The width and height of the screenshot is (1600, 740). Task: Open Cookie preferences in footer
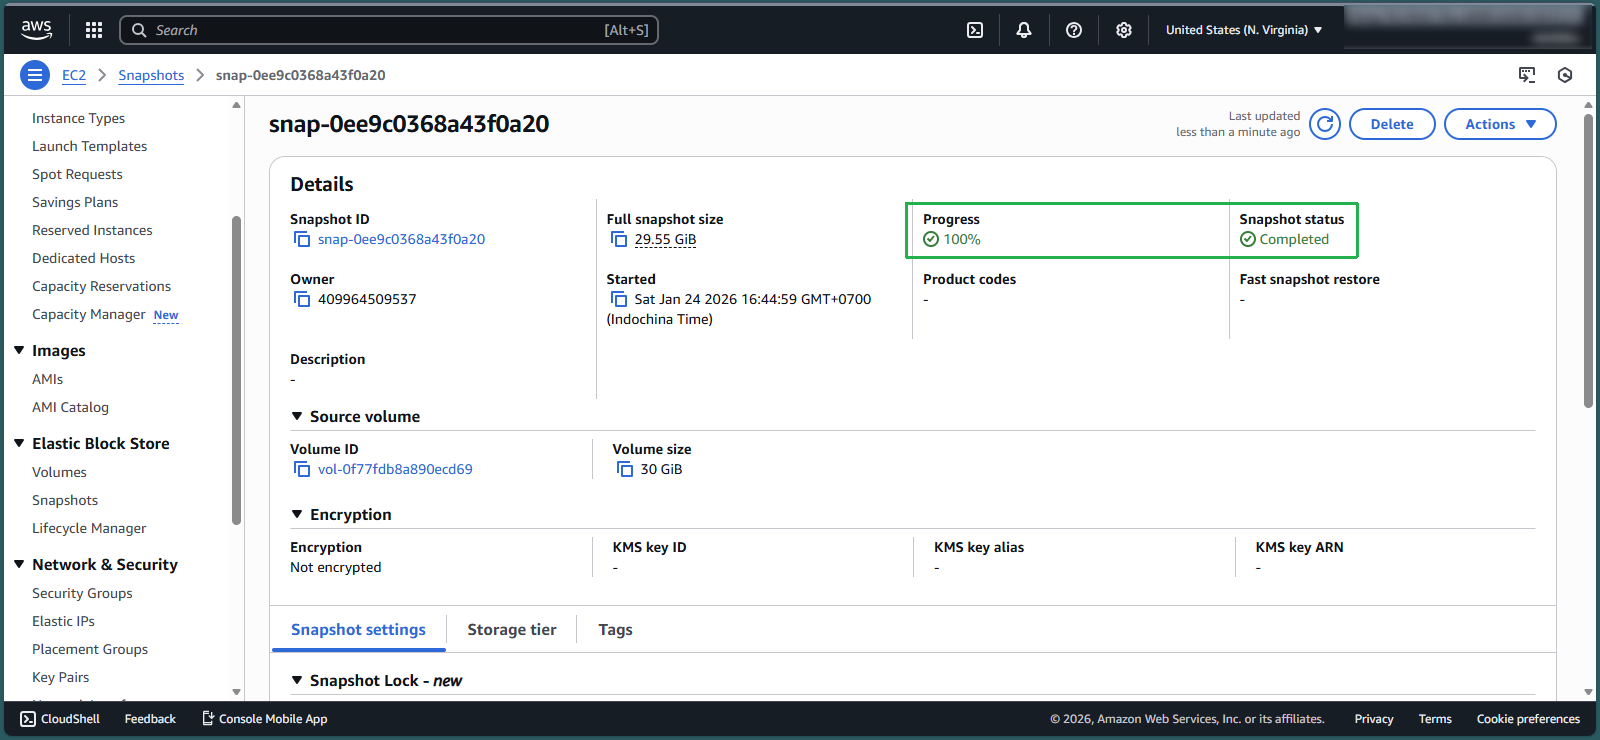click(1528, 719)
